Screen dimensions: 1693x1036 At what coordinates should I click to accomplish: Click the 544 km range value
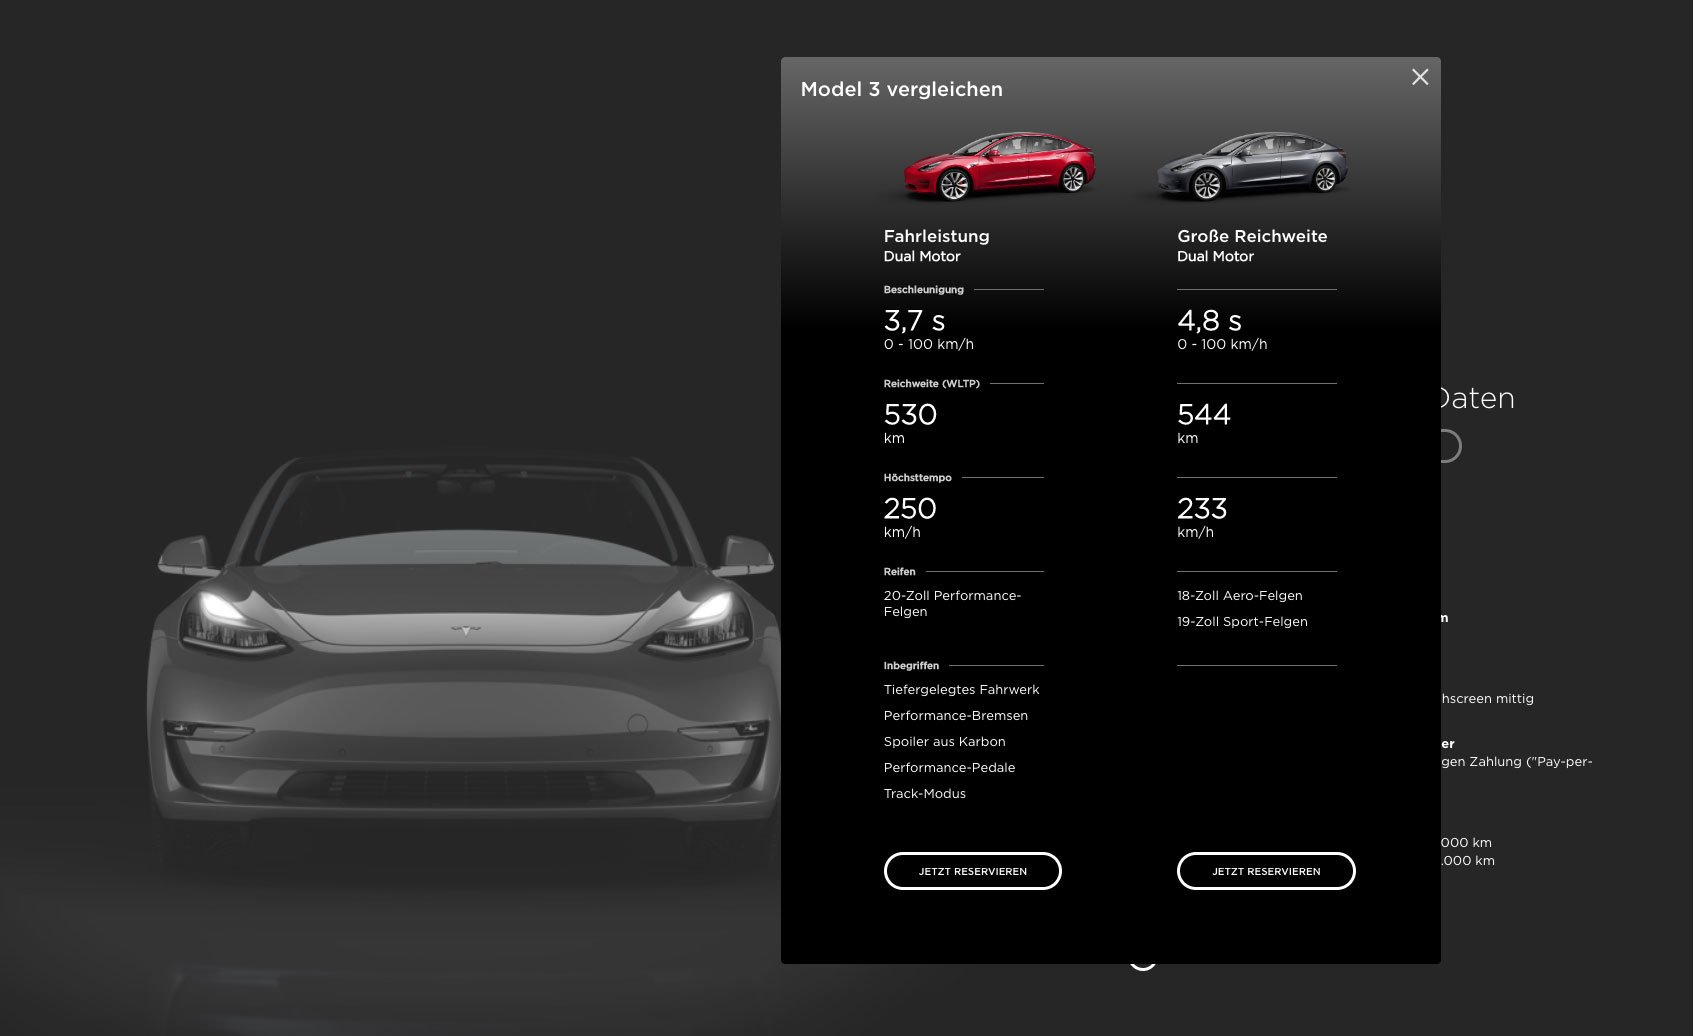tap(1204, 414)
